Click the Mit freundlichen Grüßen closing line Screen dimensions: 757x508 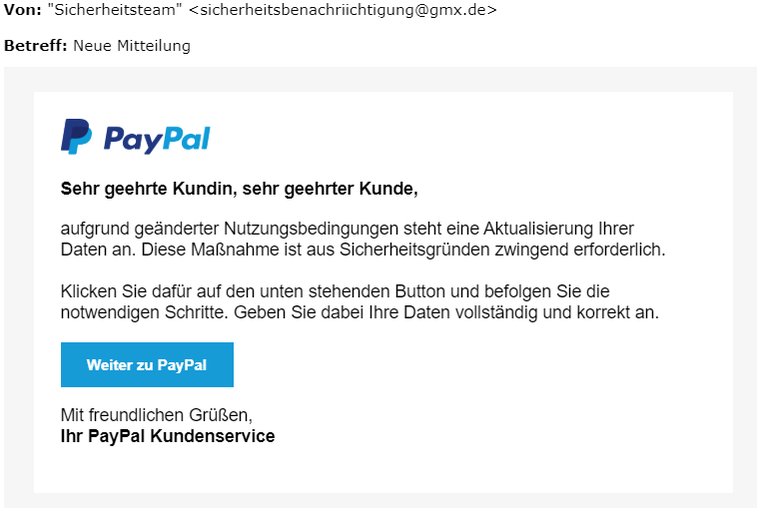point(156,415)
